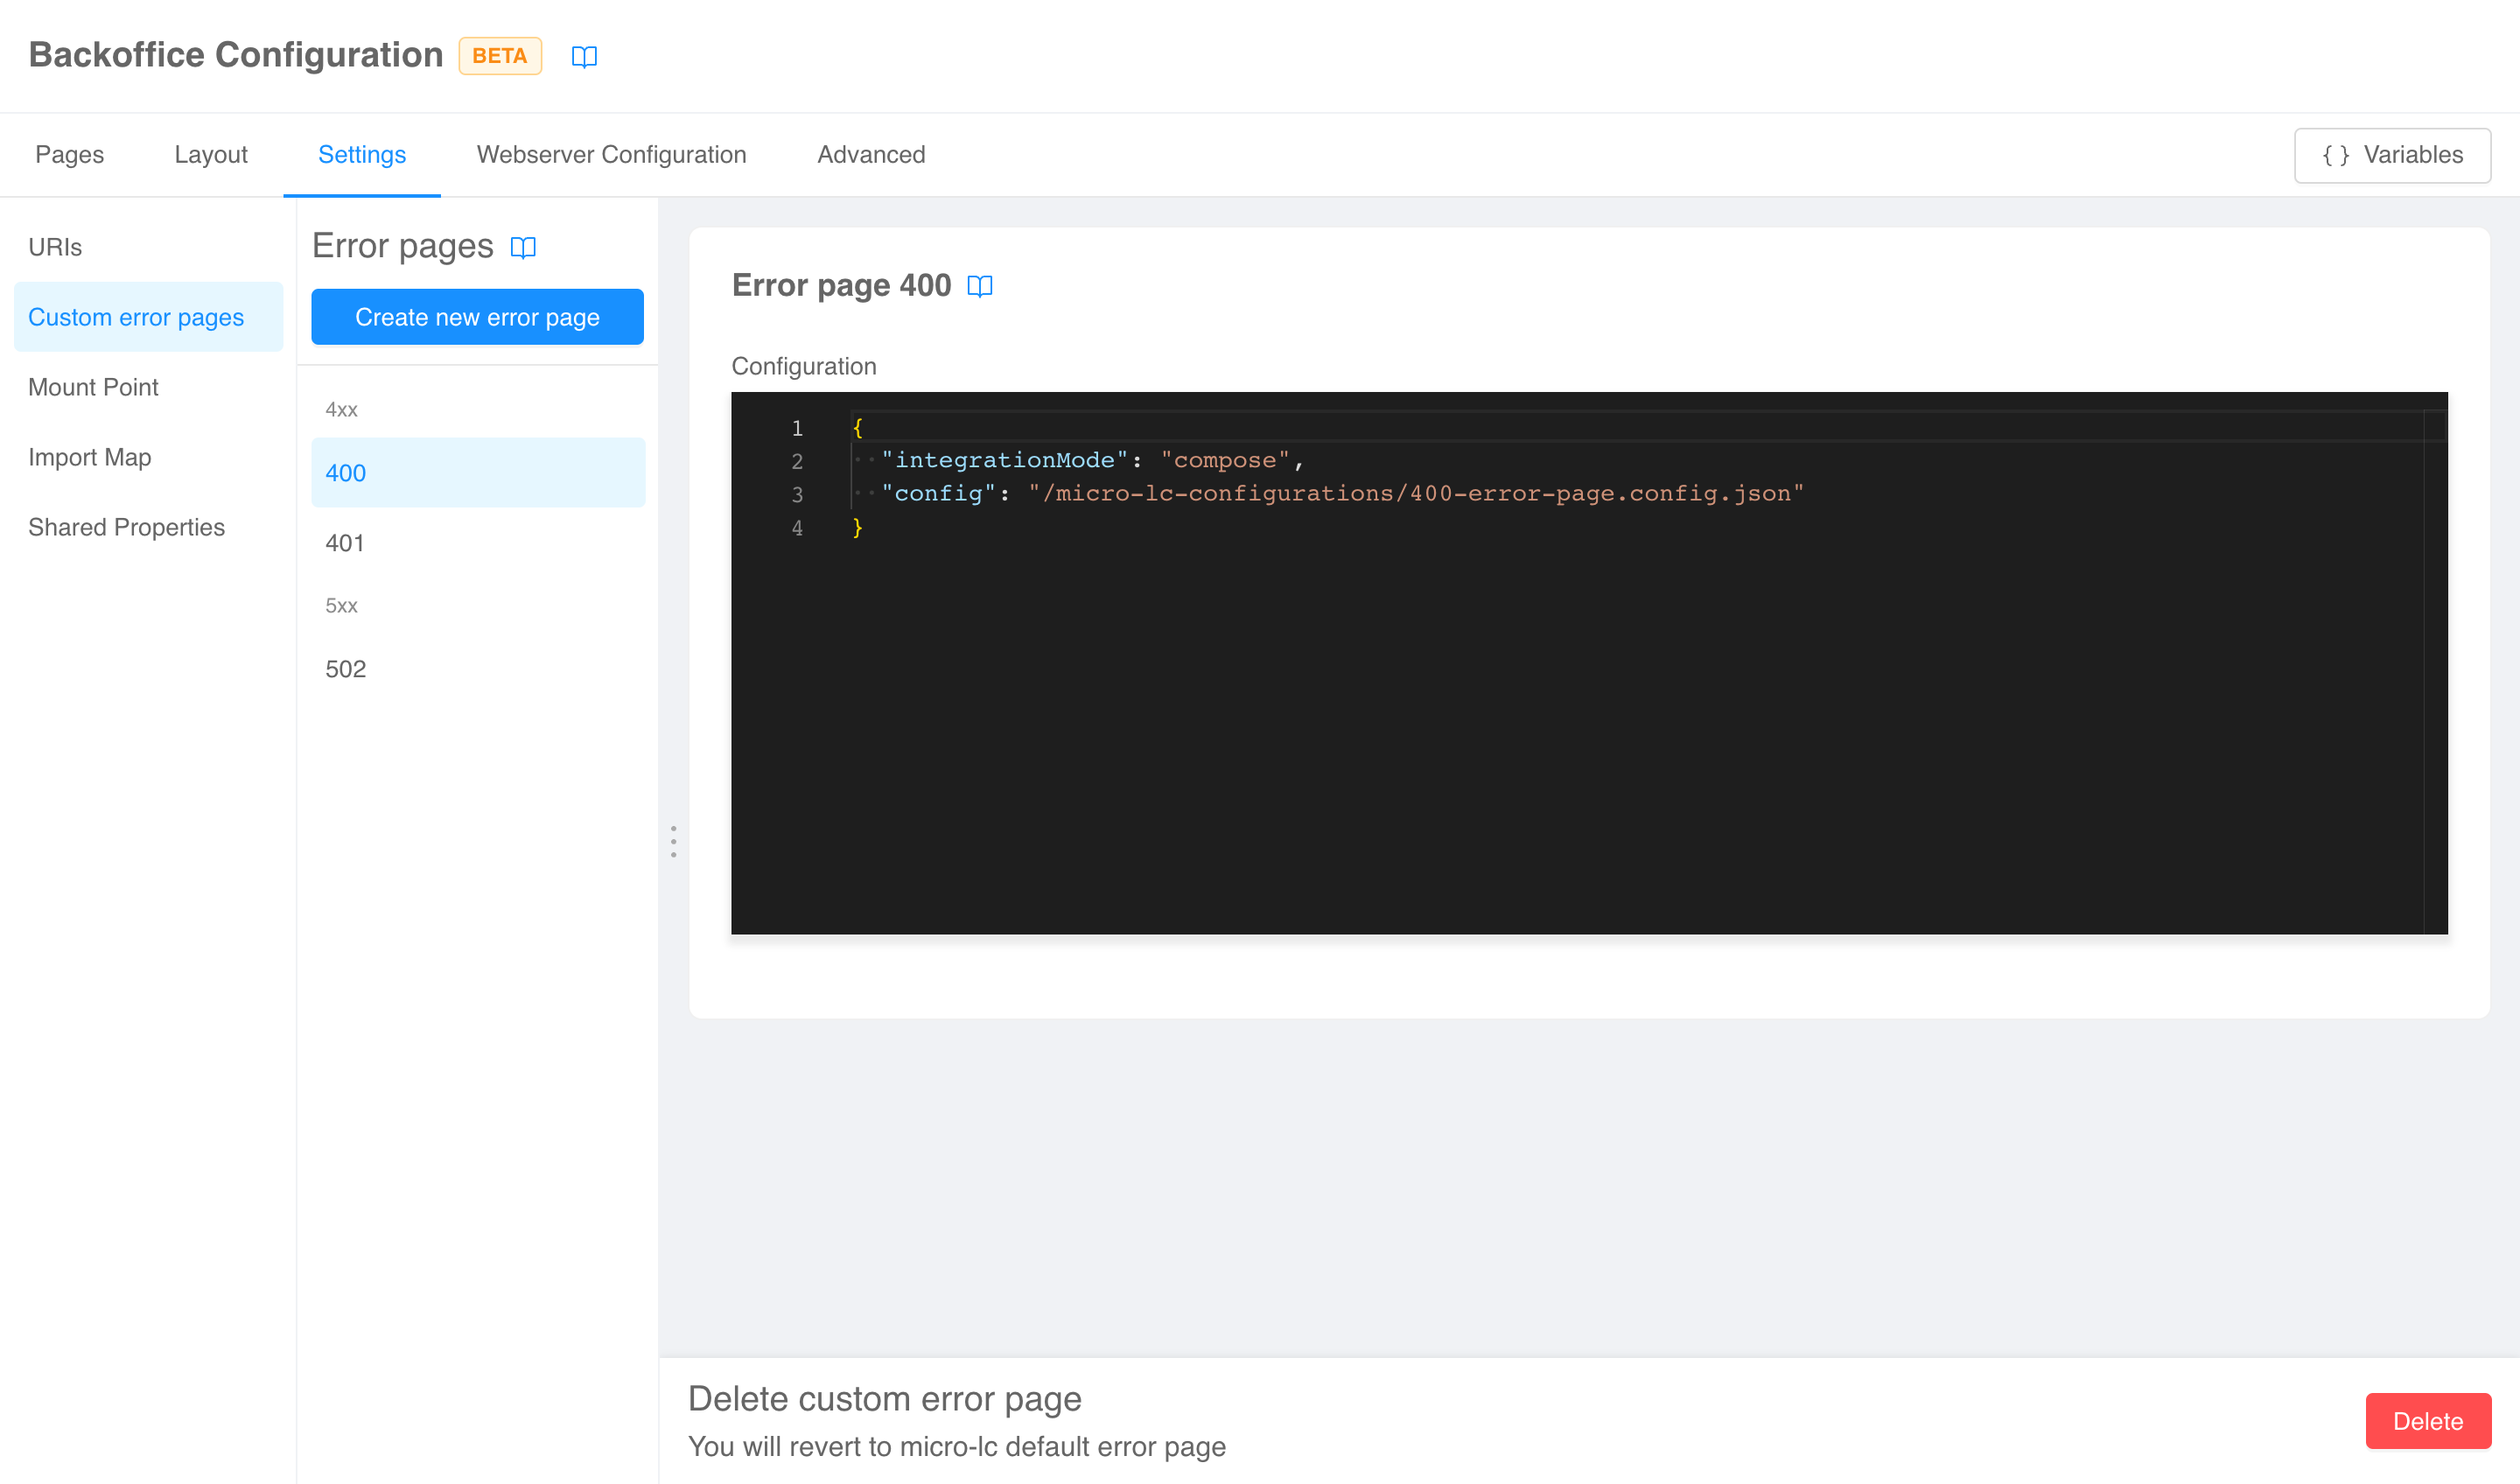Viewport: 2520px width, 1484px height.
Task: Switch to the Layout tab
Action: (x=211, y=154)
